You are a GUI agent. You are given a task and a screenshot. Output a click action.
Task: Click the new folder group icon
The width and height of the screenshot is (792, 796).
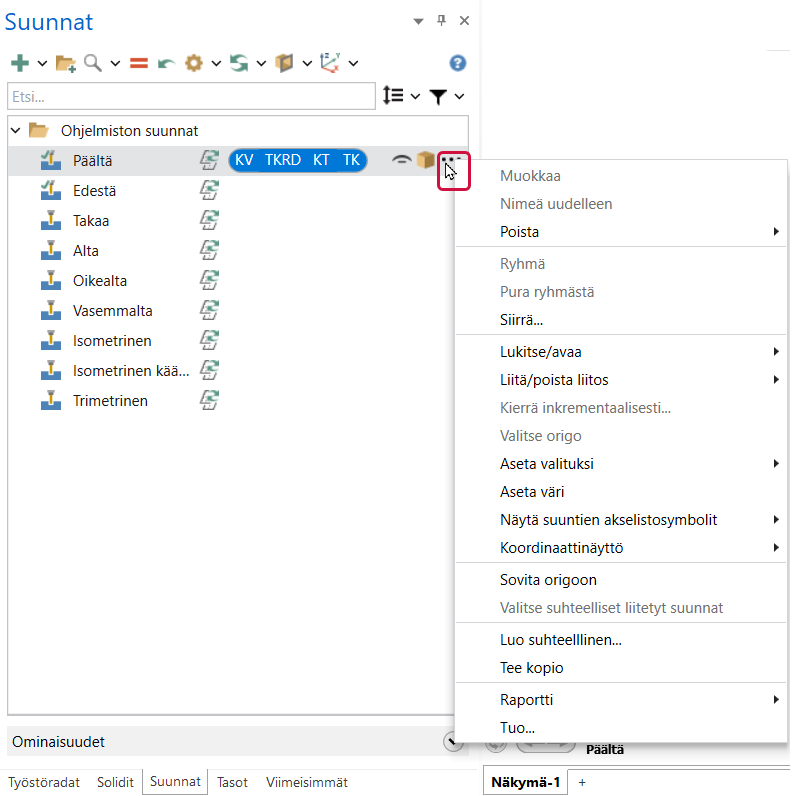(66, 63)
